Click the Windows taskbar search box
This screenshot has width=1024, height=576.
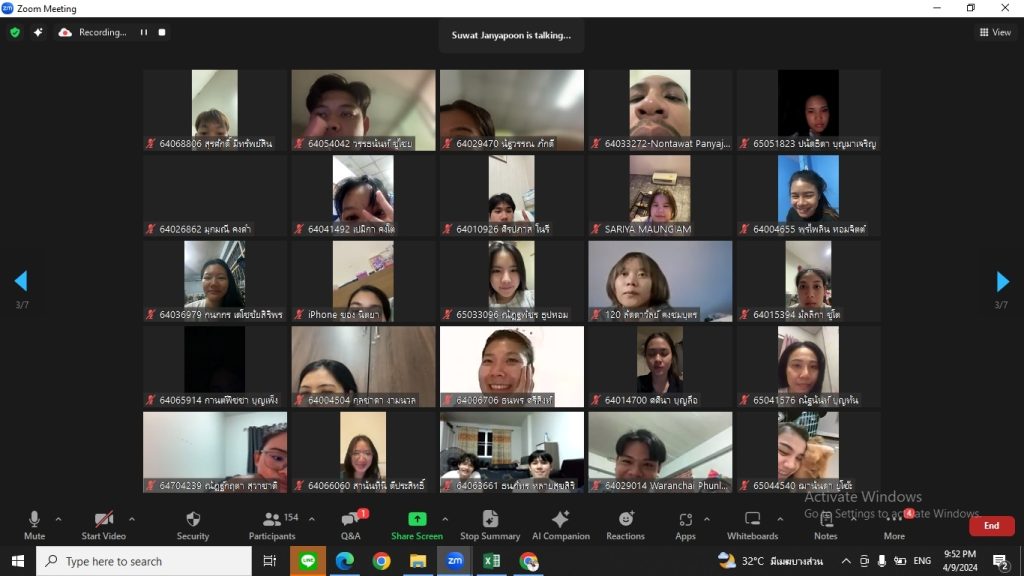(144, 561)
